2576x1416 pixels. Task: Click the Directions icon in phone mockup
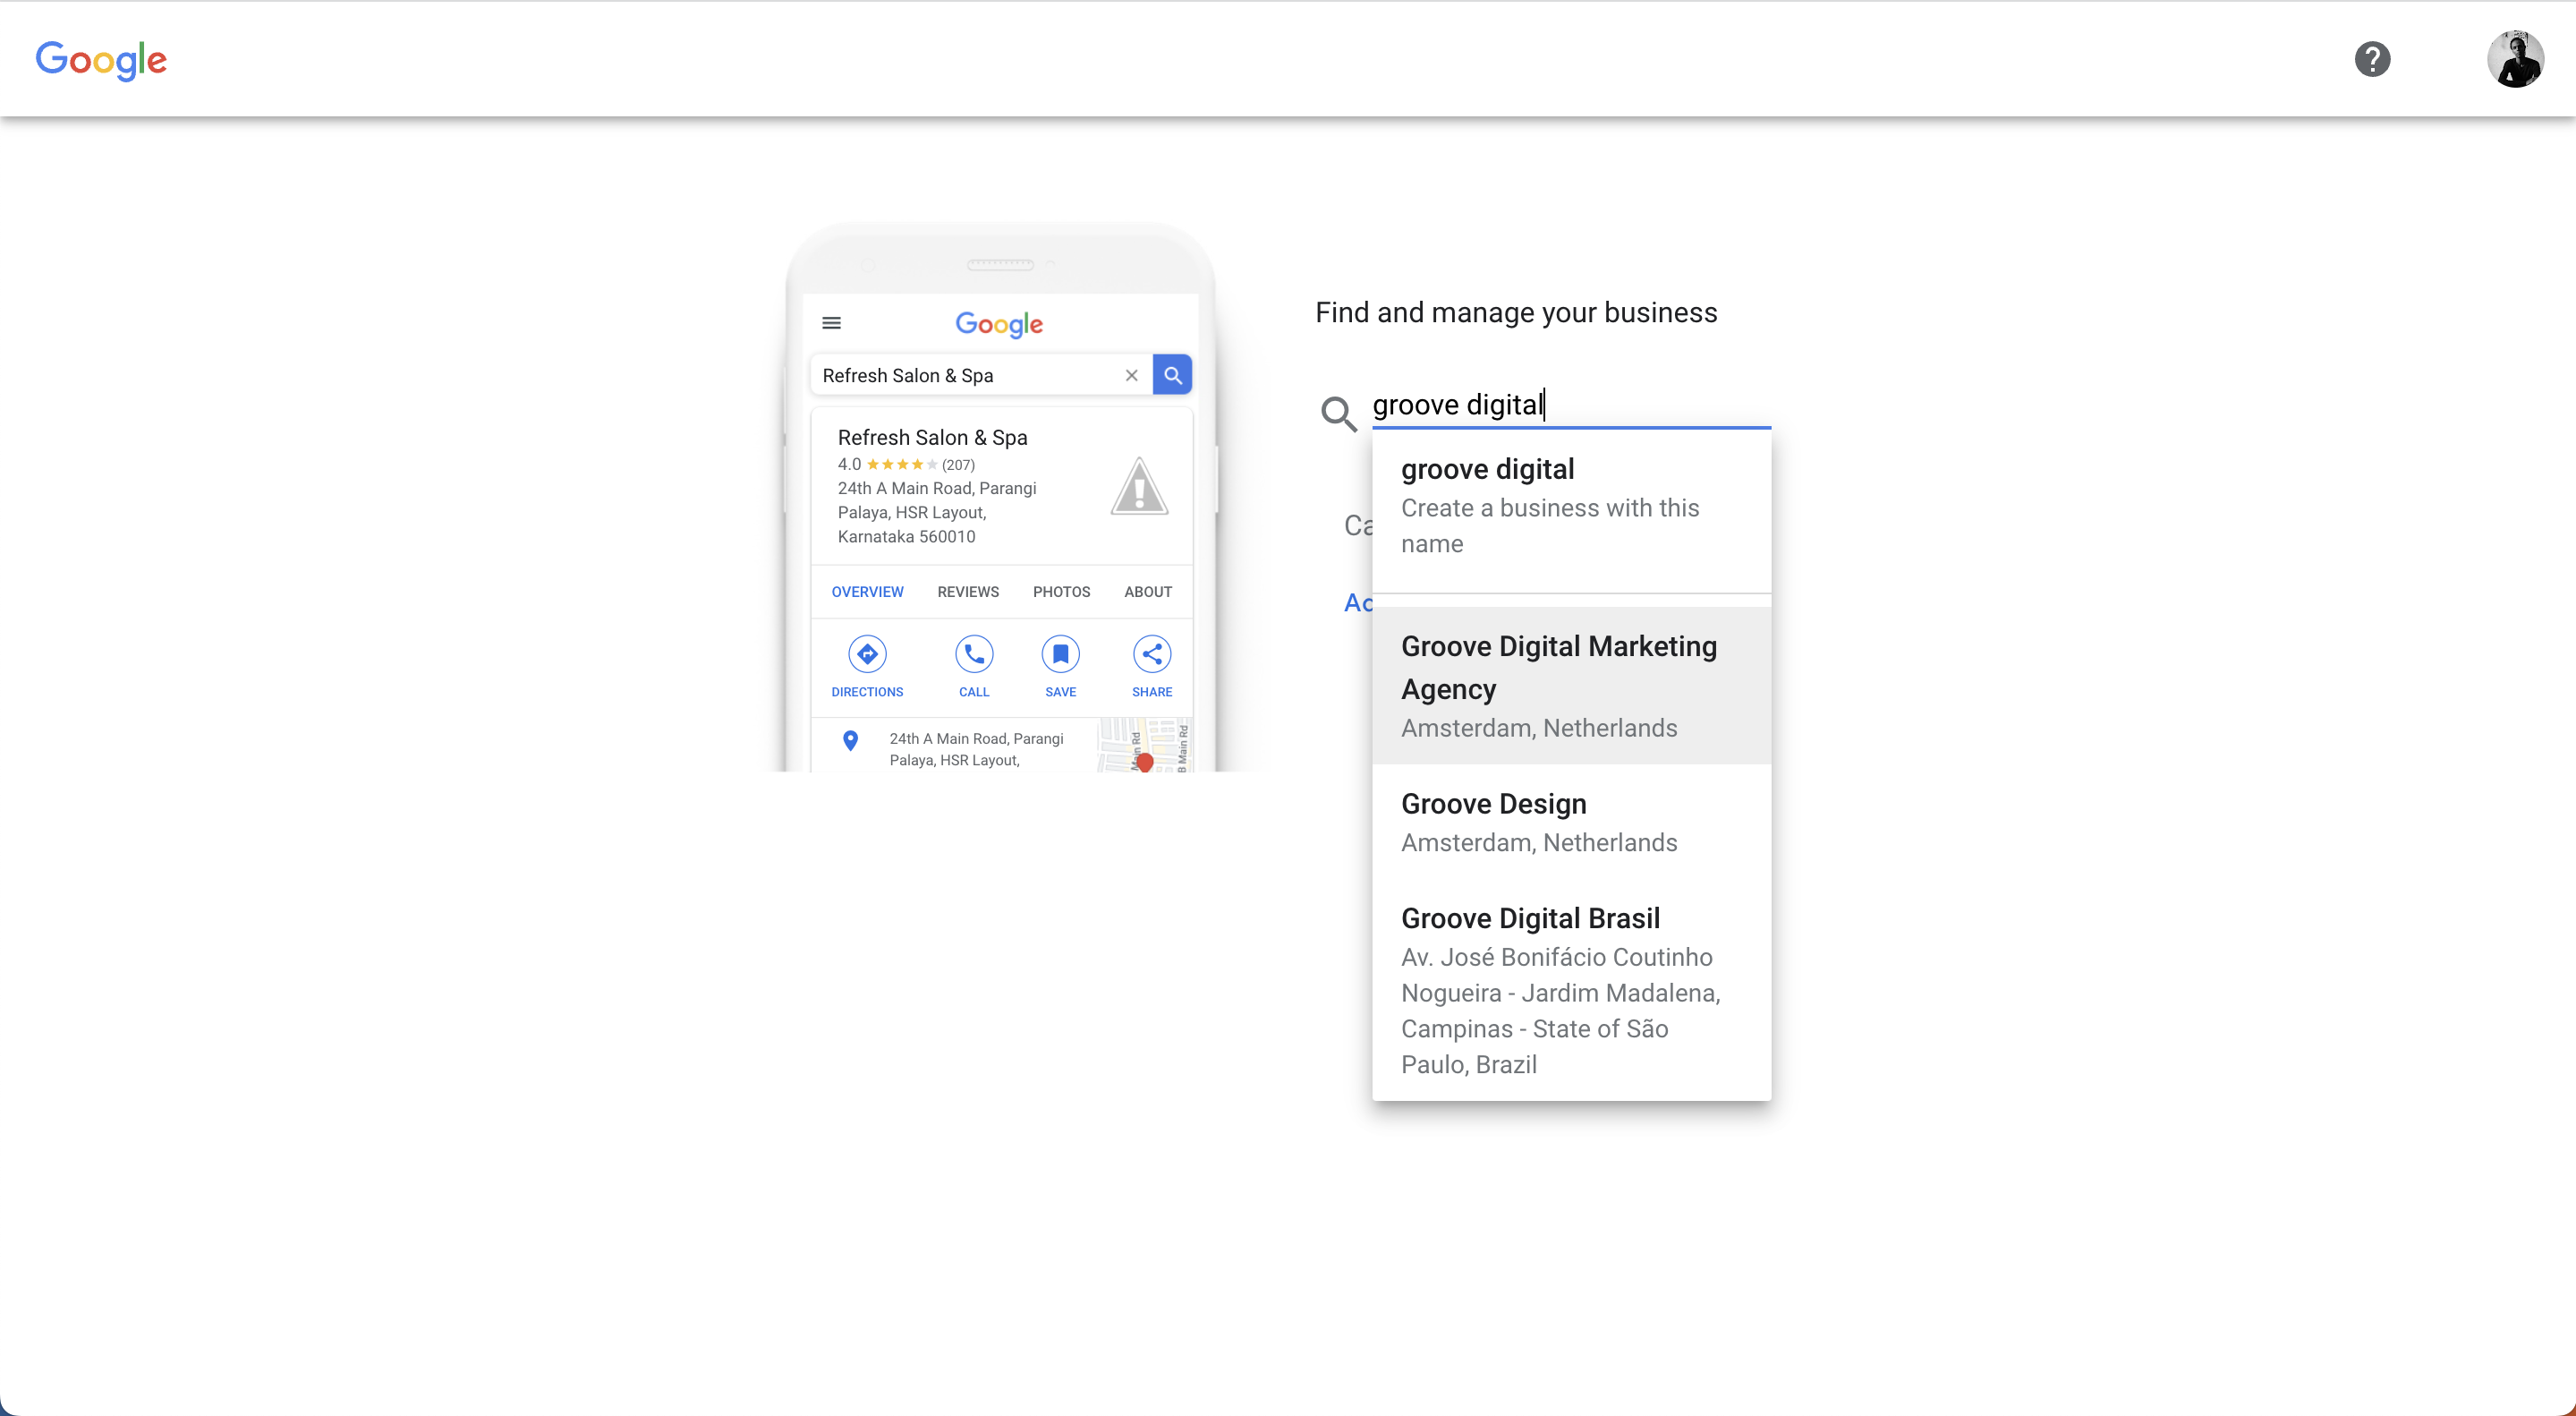[x=867, y=654]
